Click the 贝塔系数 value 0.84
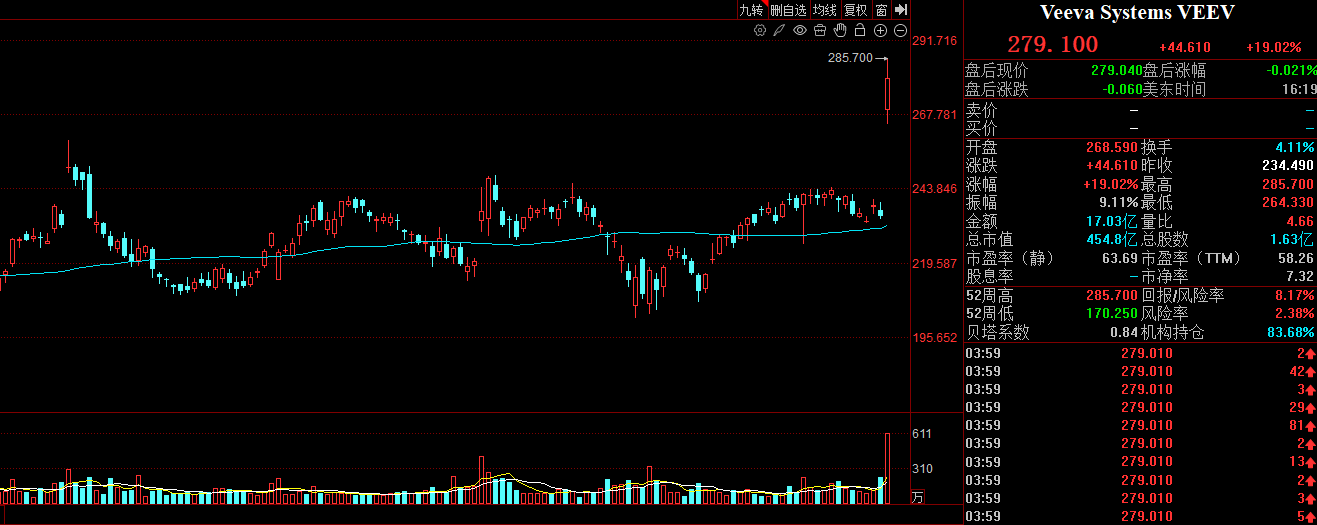 pyautogui.click(x=1124, y=332)
